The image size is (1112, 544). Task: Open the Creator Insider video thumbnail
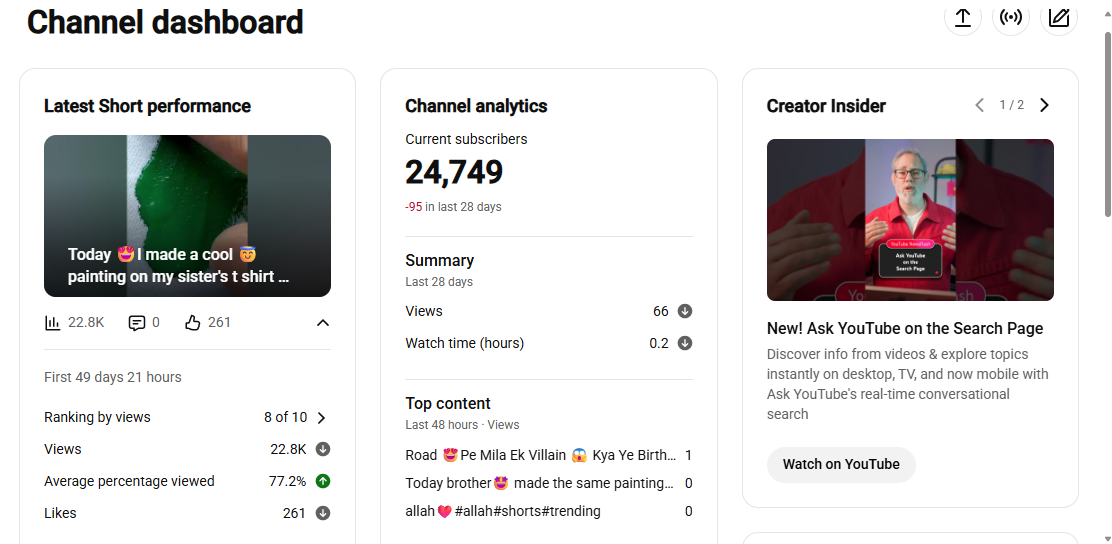pos(910,220)
